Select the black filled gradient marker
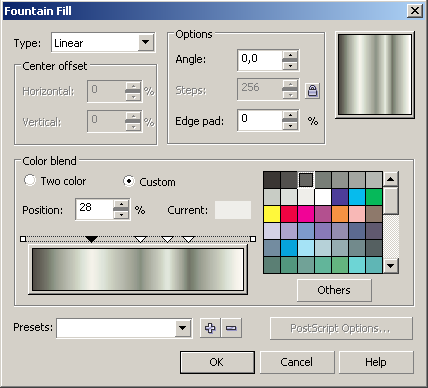428x388 pixels. (x=91, y=239)
